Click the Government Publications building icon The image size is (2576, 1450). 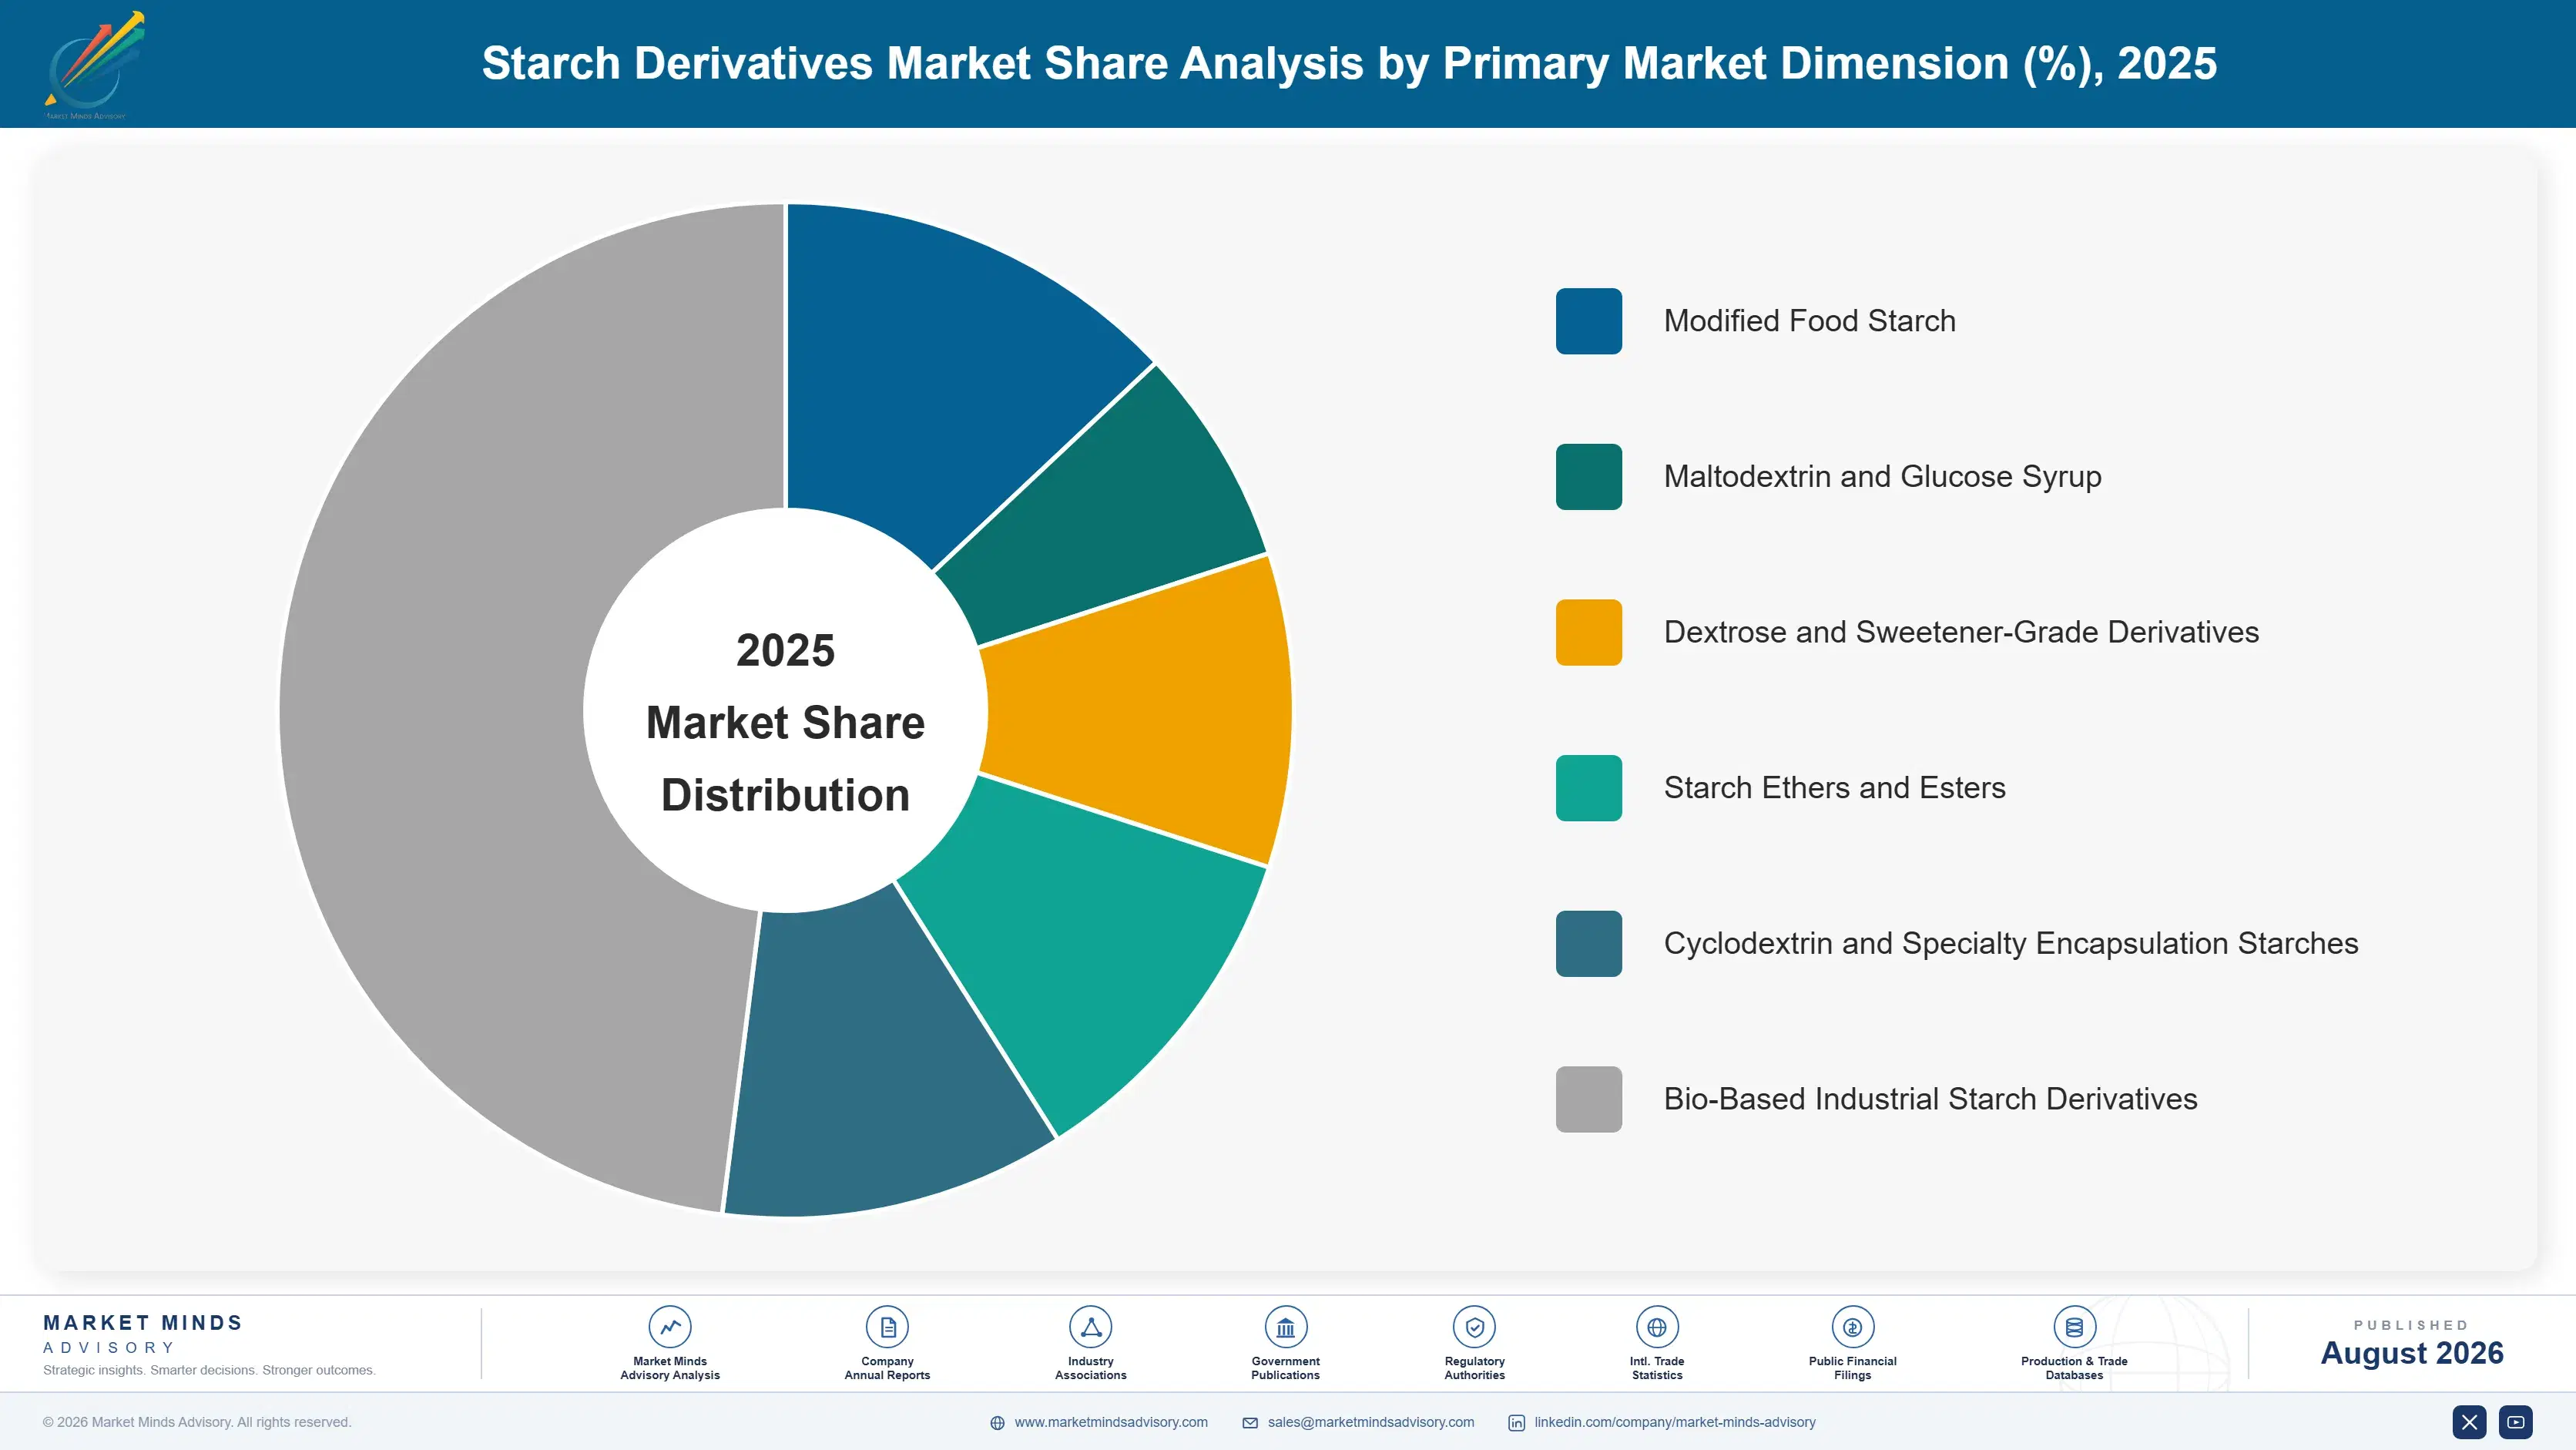point(1285,1327)
